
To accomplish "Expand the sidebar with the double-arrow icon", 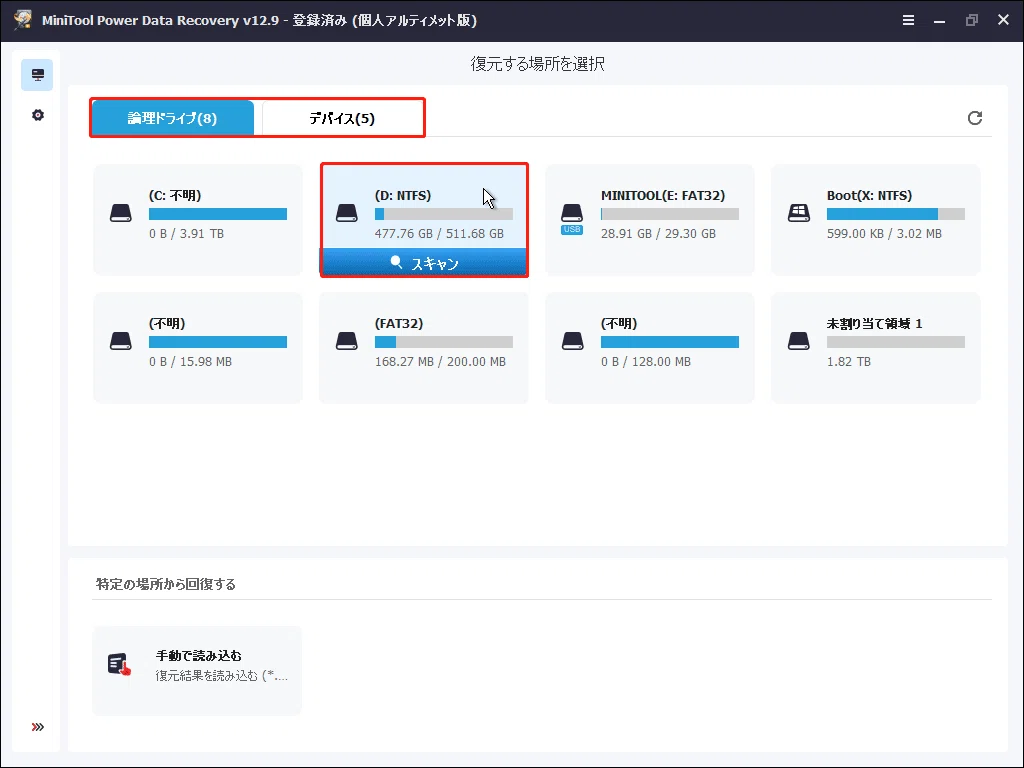I will [38, 727].
